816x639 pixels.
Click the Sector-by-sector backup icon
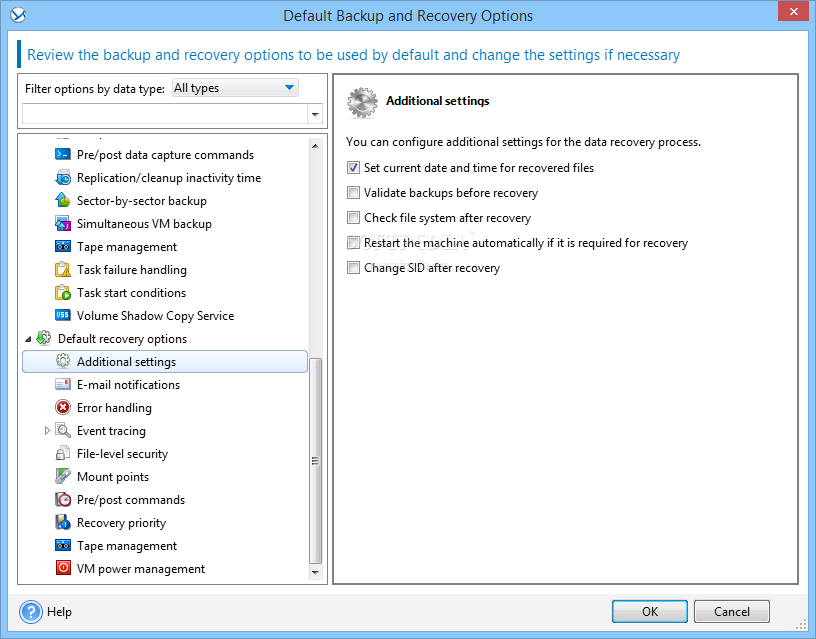click(63, 200)
